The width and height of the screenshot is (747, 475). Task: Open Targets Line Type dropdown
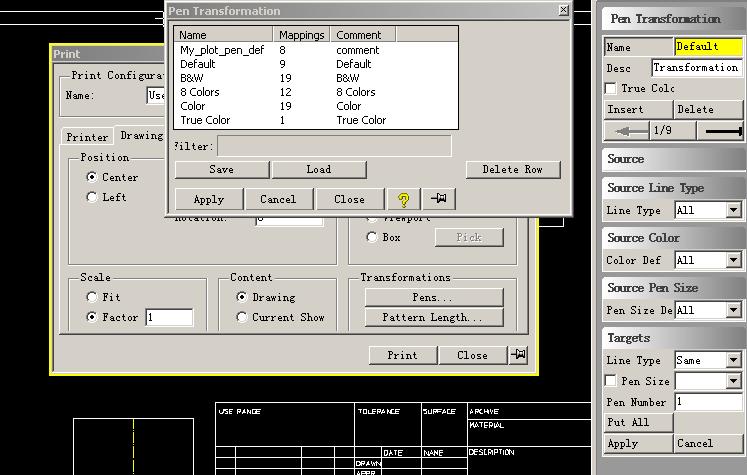[734, 360]
